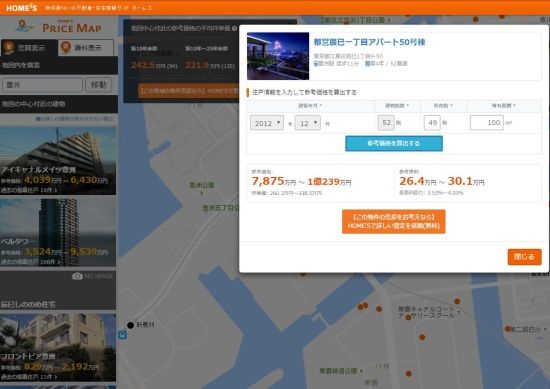Click the help icon beside 平均坪単価 heading
The width and height of the screenshot is (550, 389).
[234, 28]
